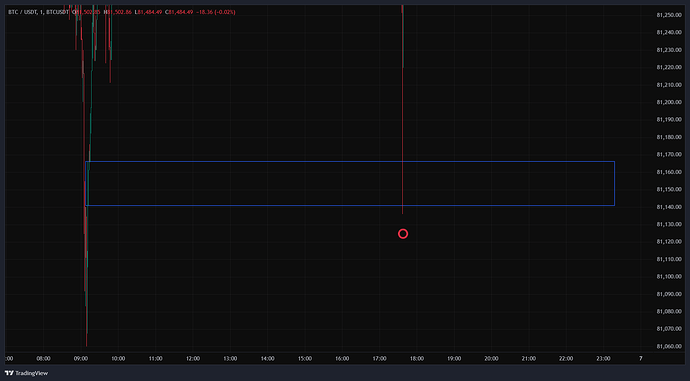Screen dimensions: 690x381
Task: Click the change value -18.36 (-0.02%)
Action: click(216, 12)
